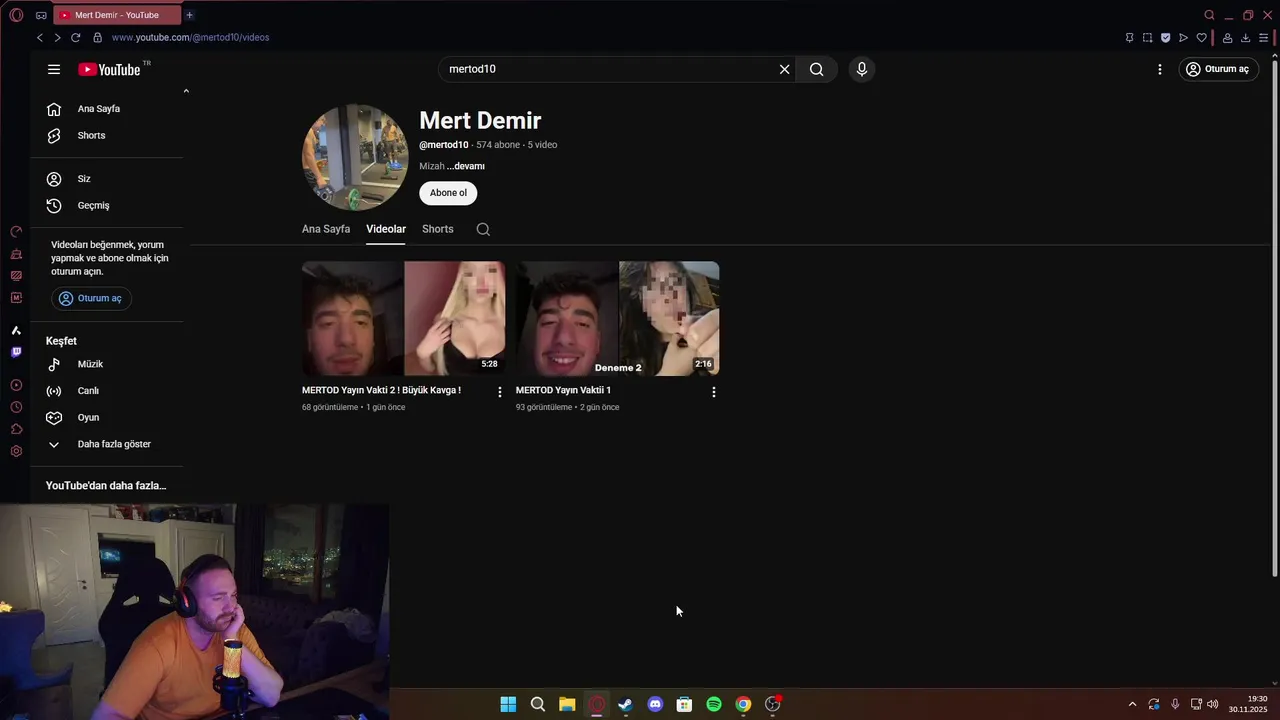Select the Mert Demir - YouTube browser tab
This screenshot has width=1280, height=720.
point(115,15)
